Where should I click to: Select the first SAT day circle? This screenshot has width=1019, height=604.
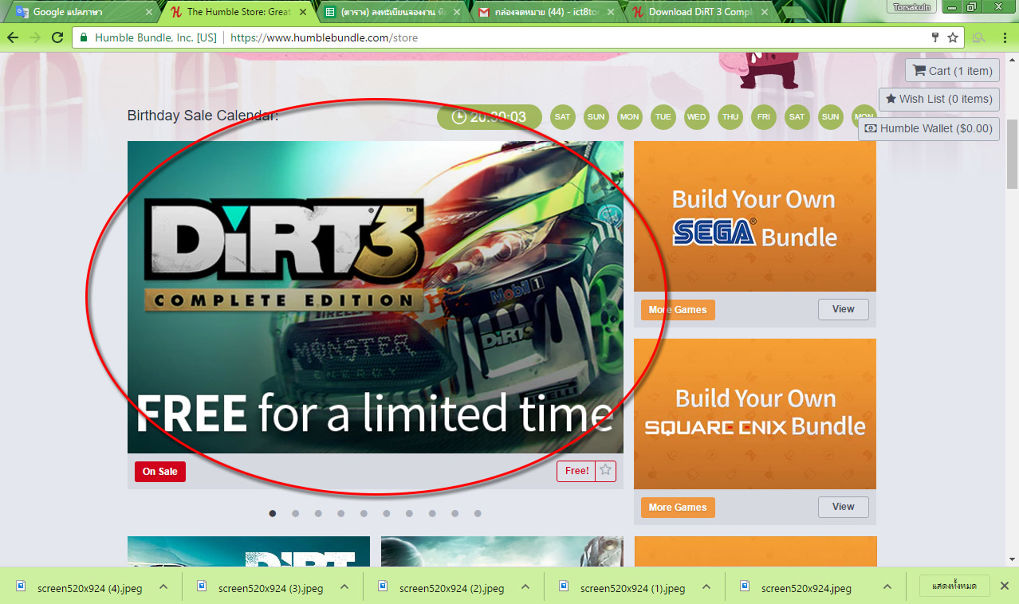[562, 117]
